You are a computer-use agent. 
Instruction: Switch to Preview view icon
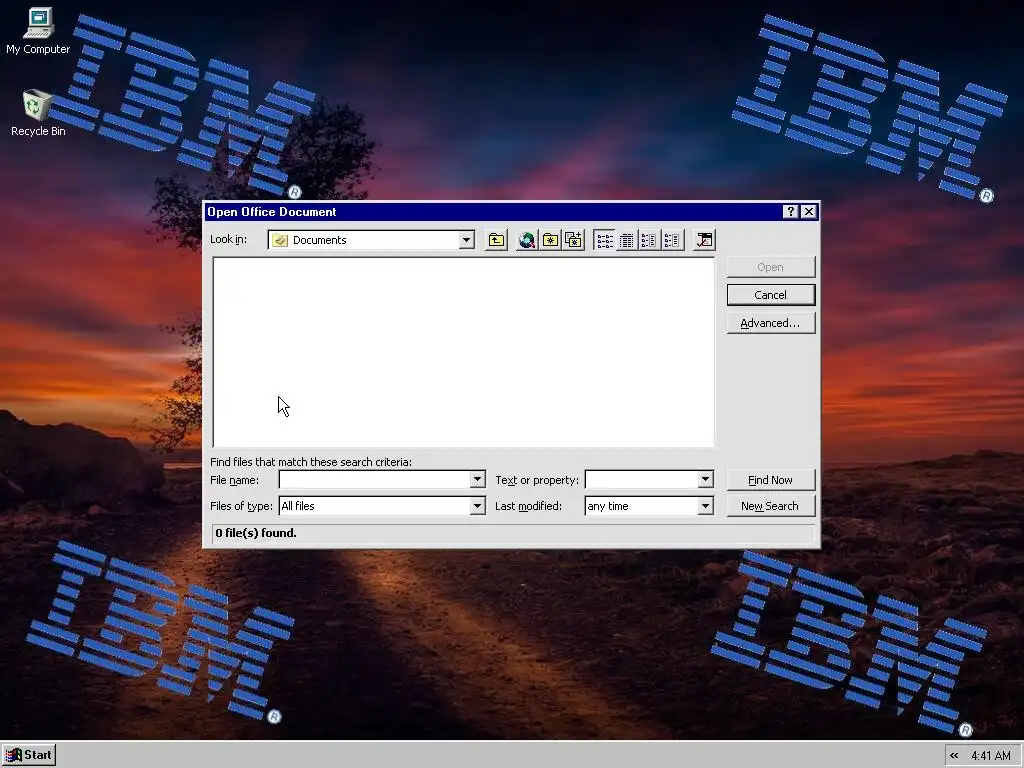[671, 240]
